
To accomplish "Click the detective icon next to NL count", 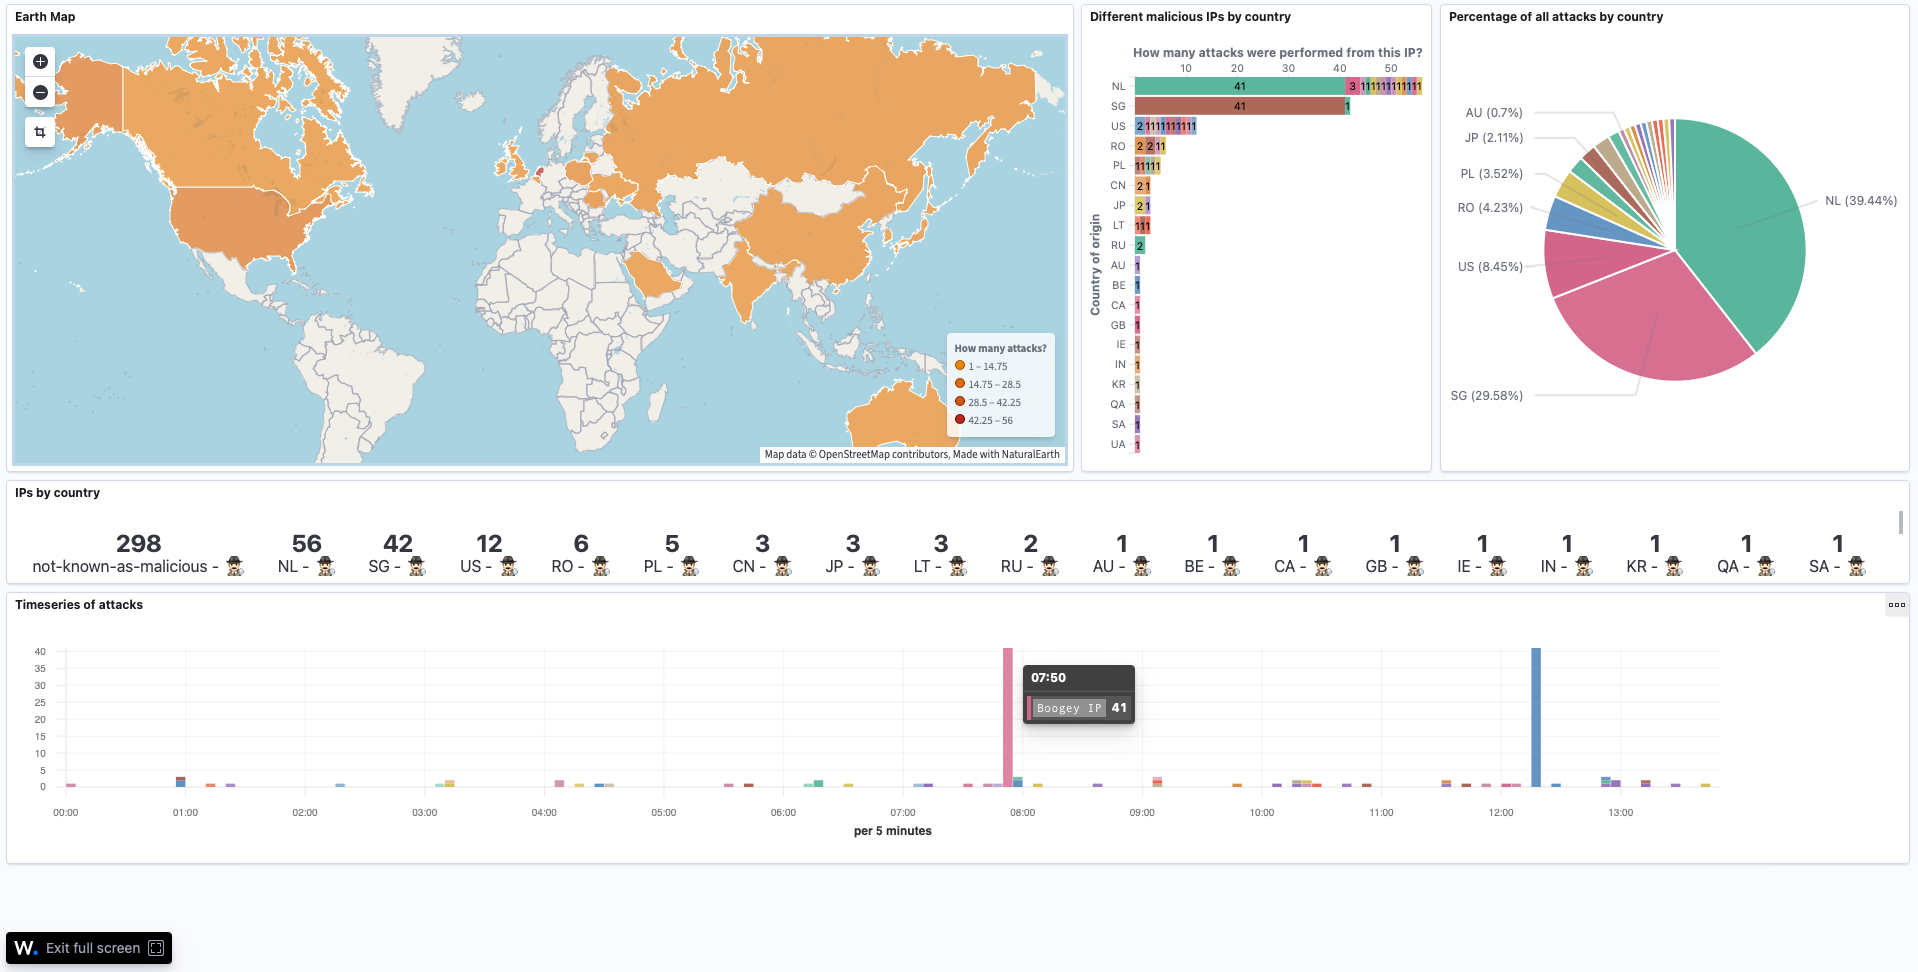I will coord(325,566).
